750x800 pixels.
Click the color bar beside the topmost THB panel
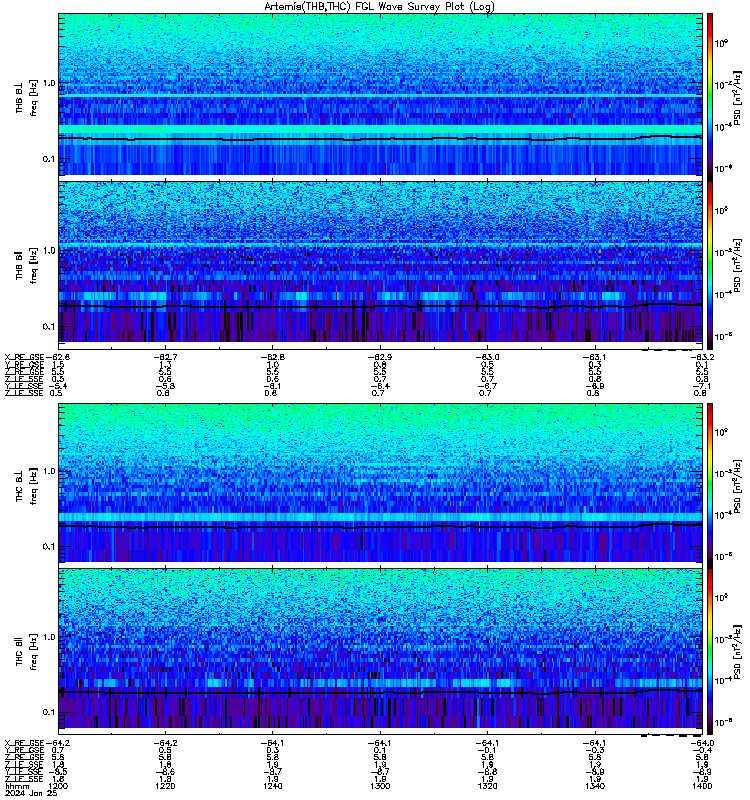coord(710,97)
